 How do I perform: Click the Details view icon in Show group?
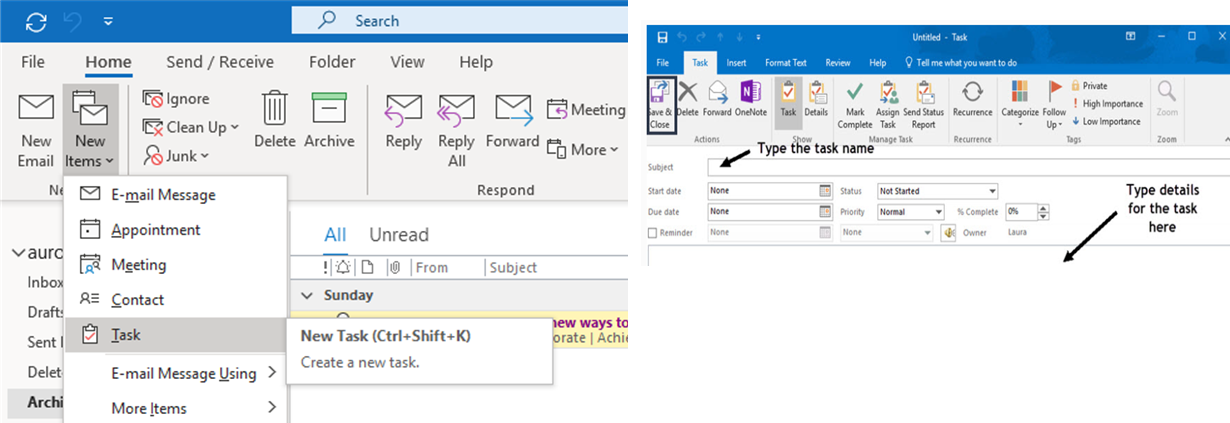(x=817, y=92)
